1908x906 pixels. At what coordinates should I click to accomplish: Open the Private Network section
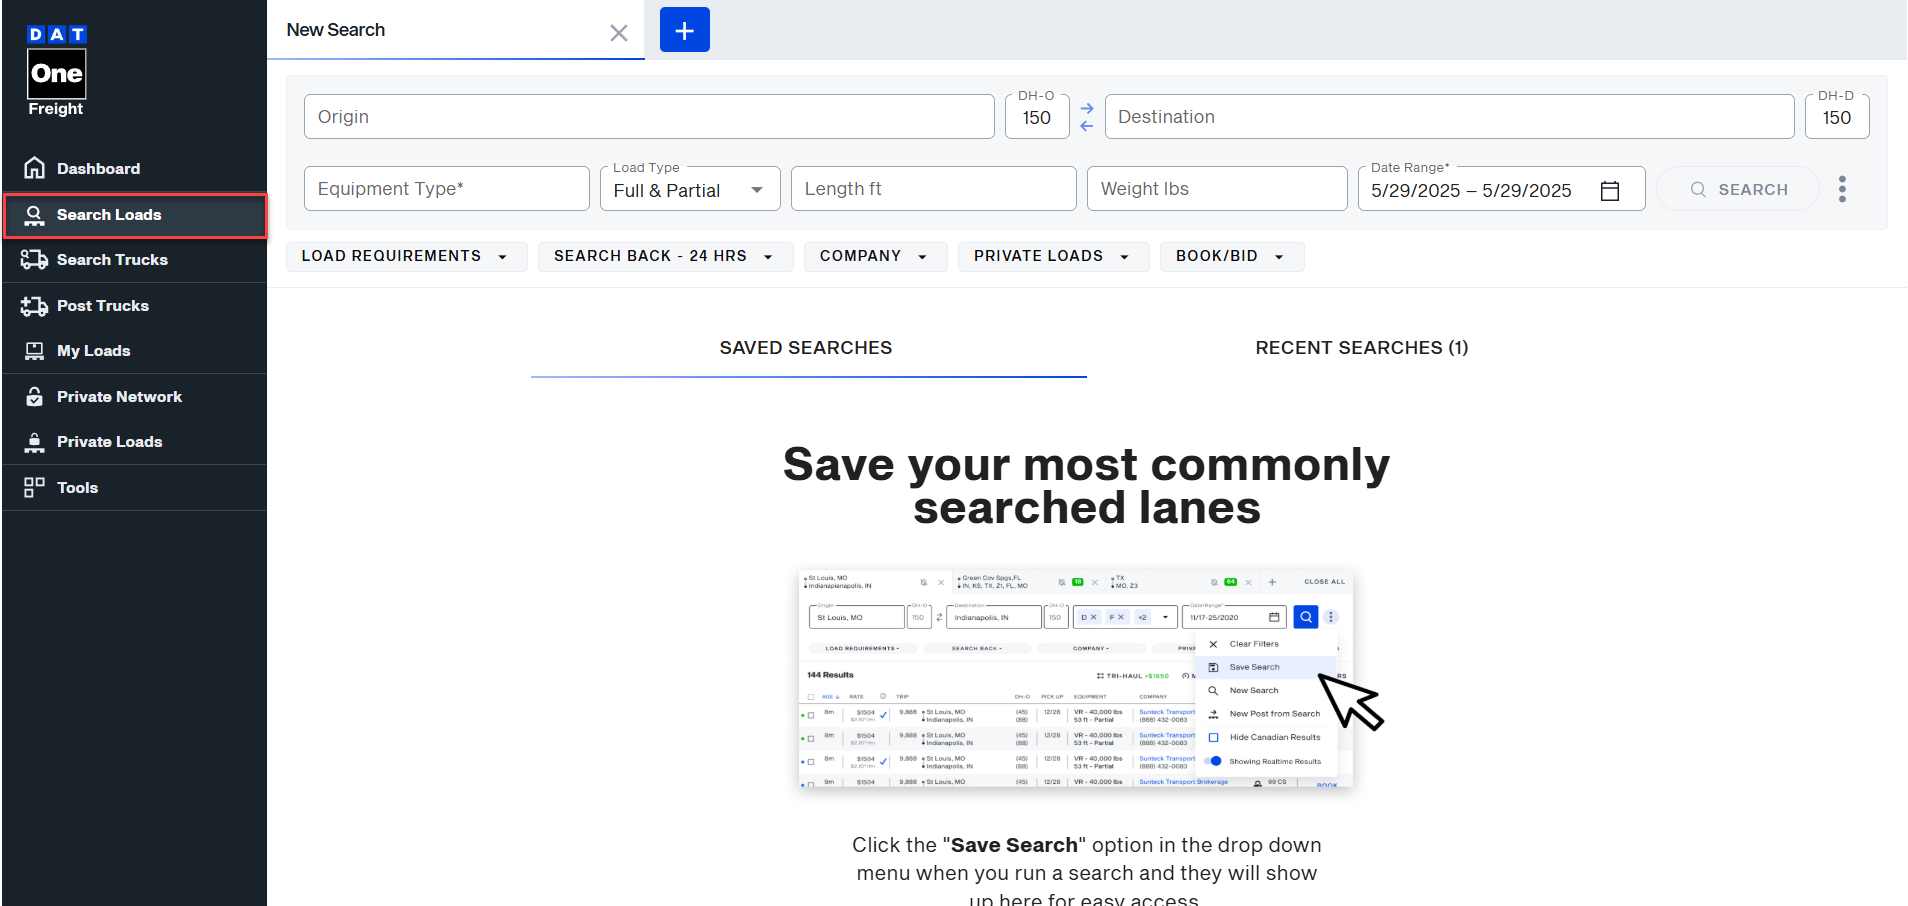(x=119, y=396)
